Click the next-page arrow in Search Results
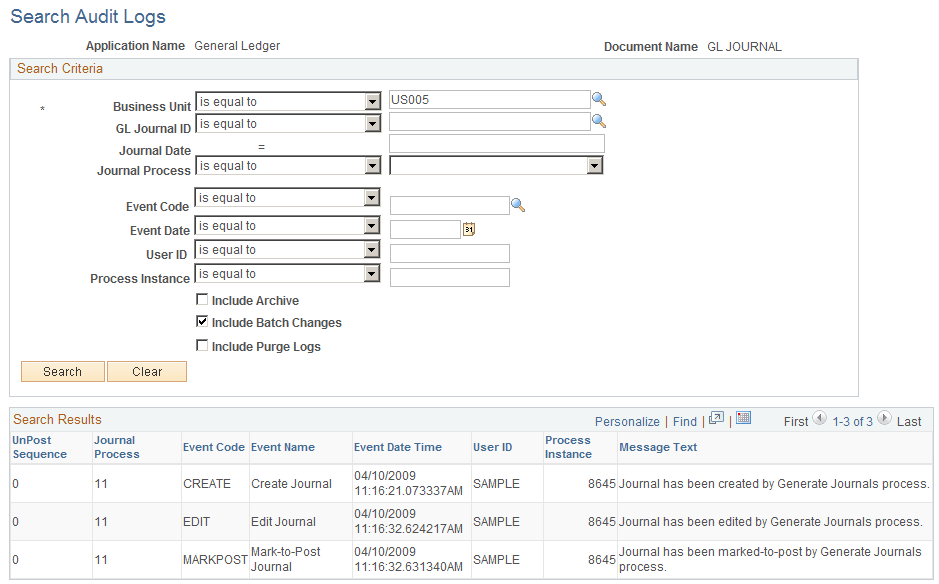The height and width of the screenshot is (584, 939). coord(884,420)
